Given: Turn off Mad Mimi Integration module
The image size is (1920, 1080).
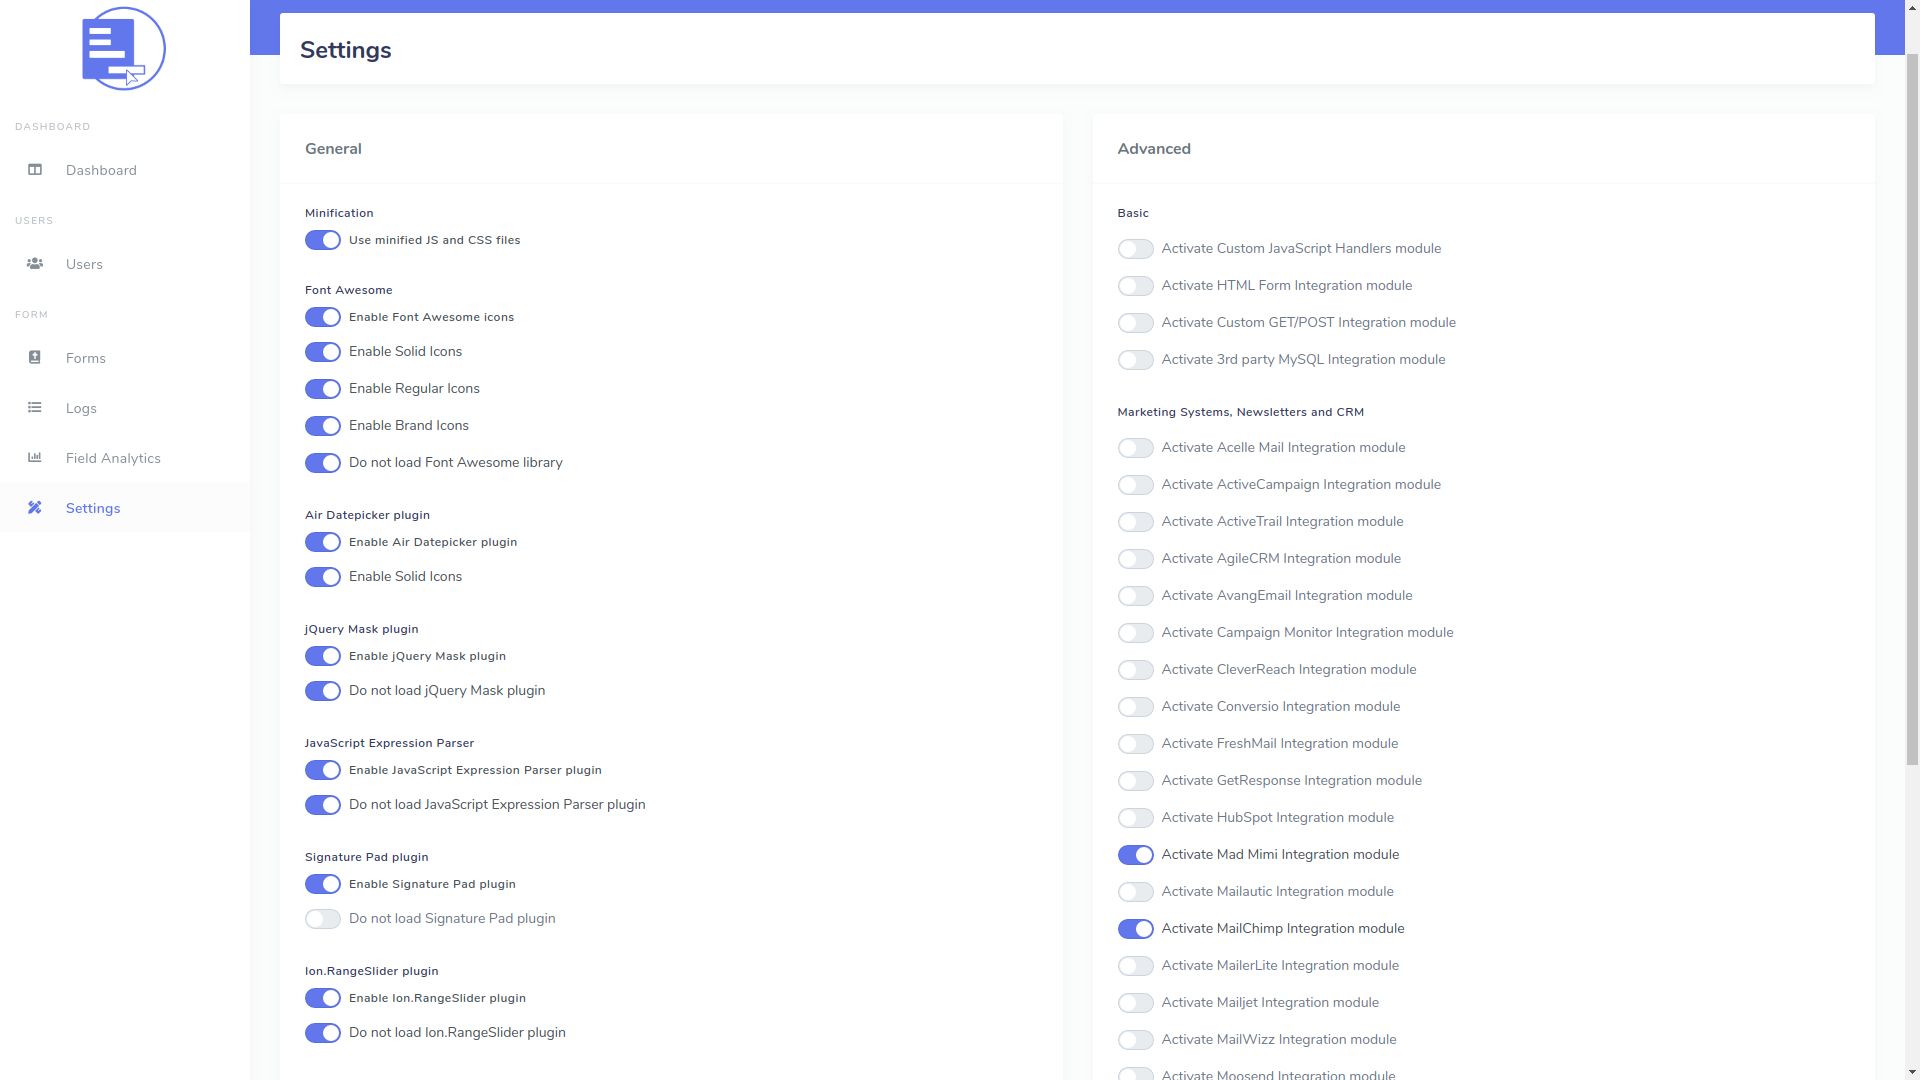Looking at the screenshot, I should [1135, 855].
